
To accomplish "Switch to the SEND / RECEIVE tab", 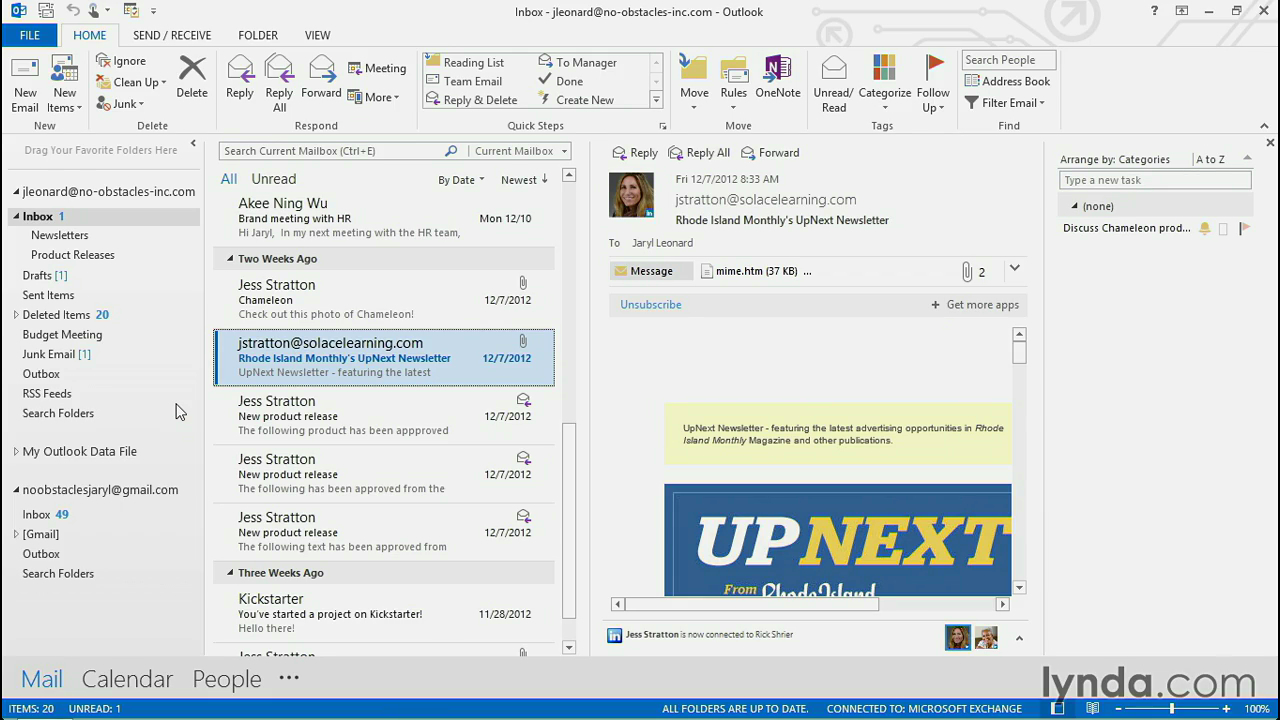I will pos(172,35).
